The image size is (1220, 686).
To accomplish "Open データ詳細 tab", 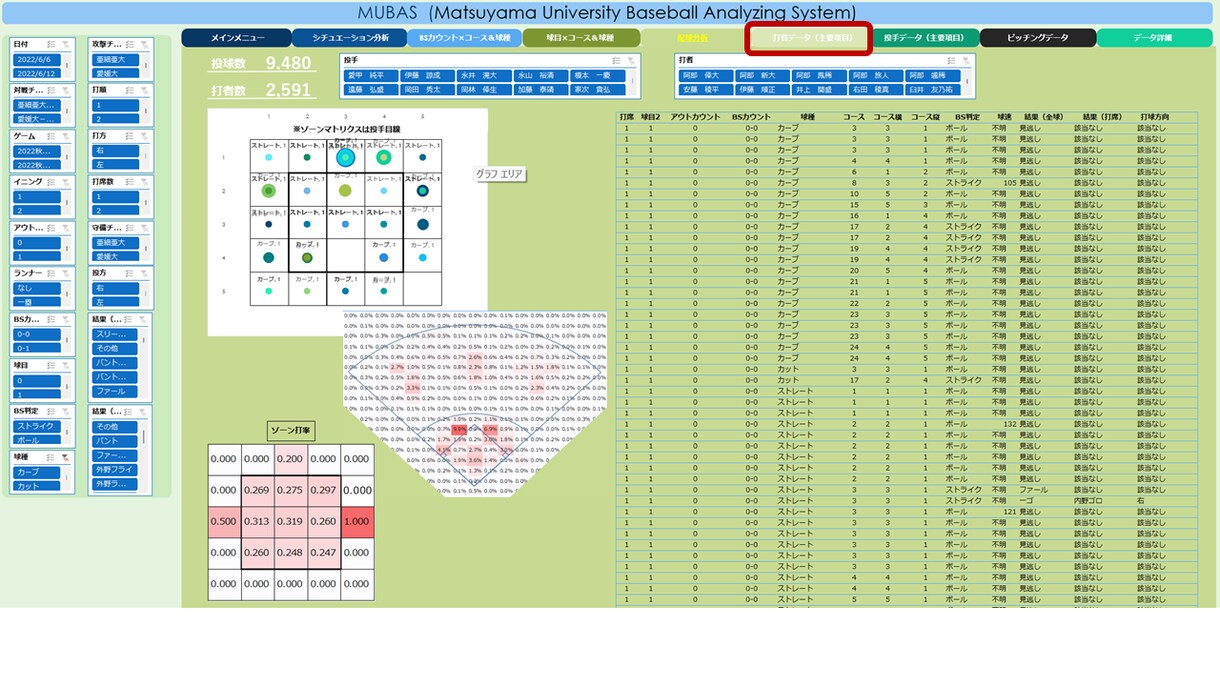I will 1153,38.
